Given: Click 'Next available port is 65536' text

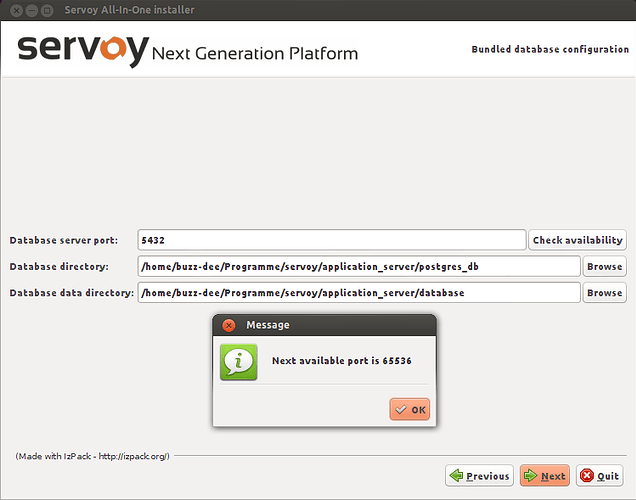Looking at the screenshot, I should 342,361.
